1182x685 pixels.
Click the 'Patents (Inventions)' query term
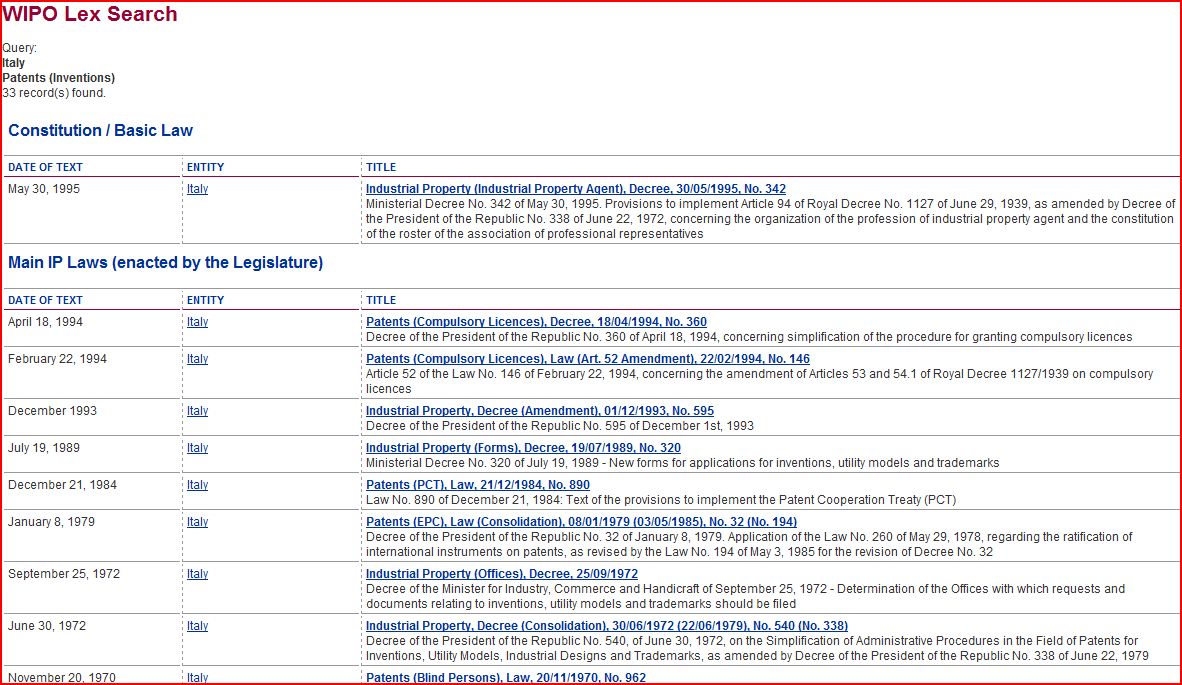(x=59, y=78)
